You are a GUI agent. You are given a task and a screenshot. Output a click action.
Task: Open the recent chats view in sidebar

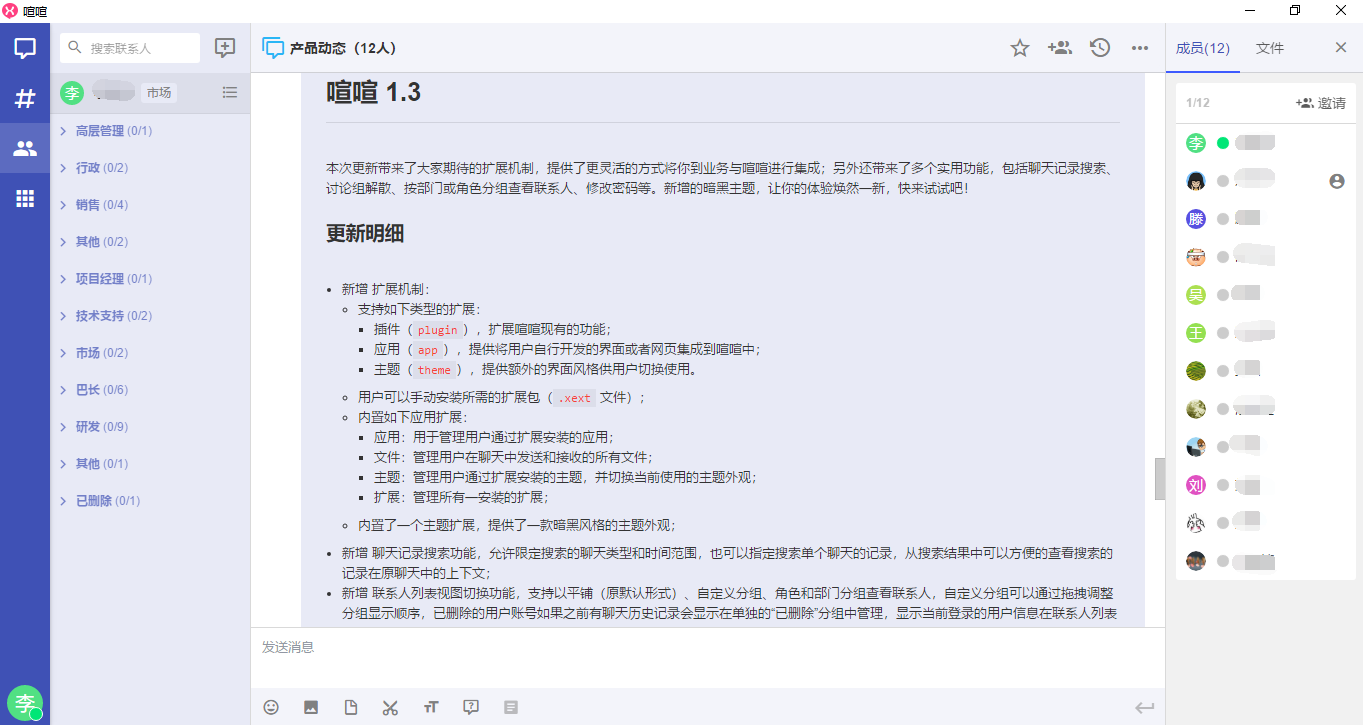point(25,48)
